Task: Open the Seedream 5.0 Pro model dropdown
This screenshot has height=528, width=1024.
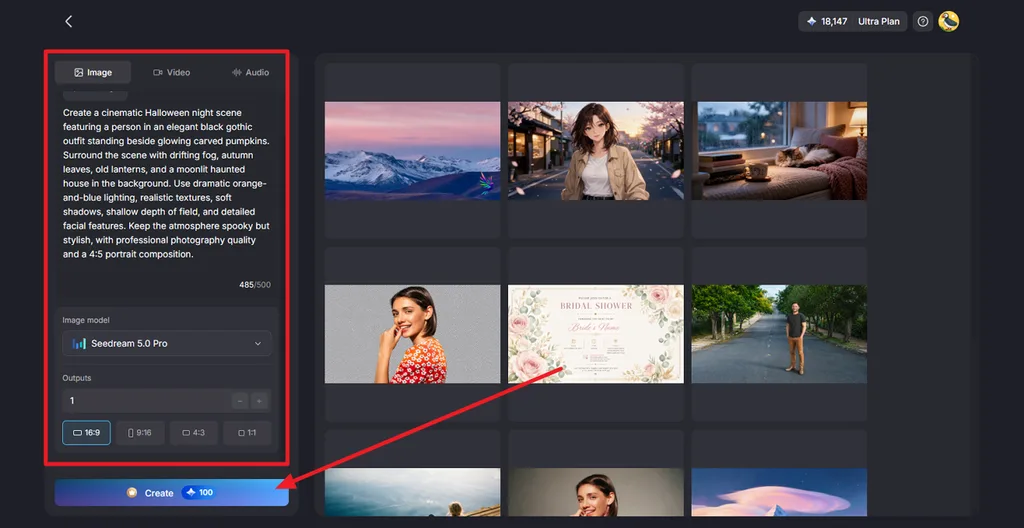Action: click(x=167, y=343)
